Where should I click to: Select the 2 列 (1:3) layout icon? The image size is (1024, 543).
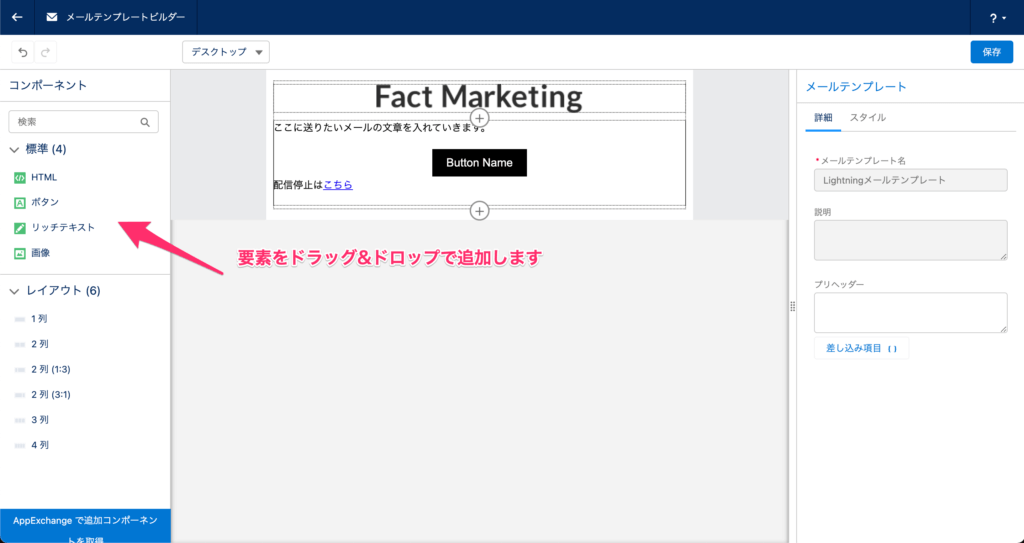(x=20, y=370)
